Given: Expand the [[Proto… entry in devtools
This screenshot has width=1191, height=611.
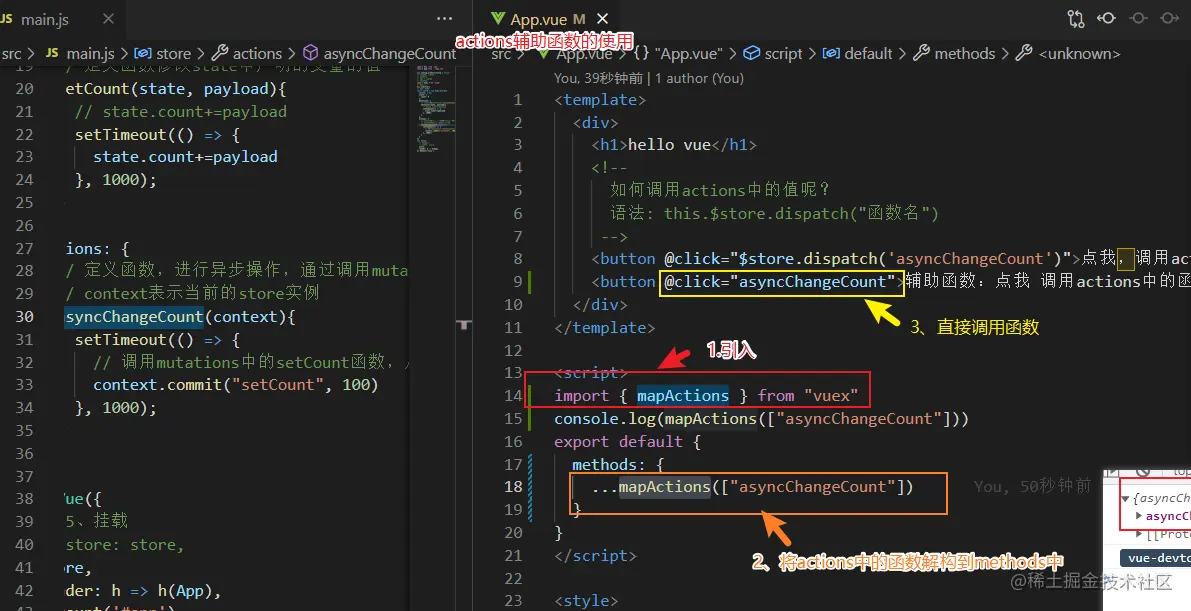Looking at the screenshot, I should (1139, 534).
